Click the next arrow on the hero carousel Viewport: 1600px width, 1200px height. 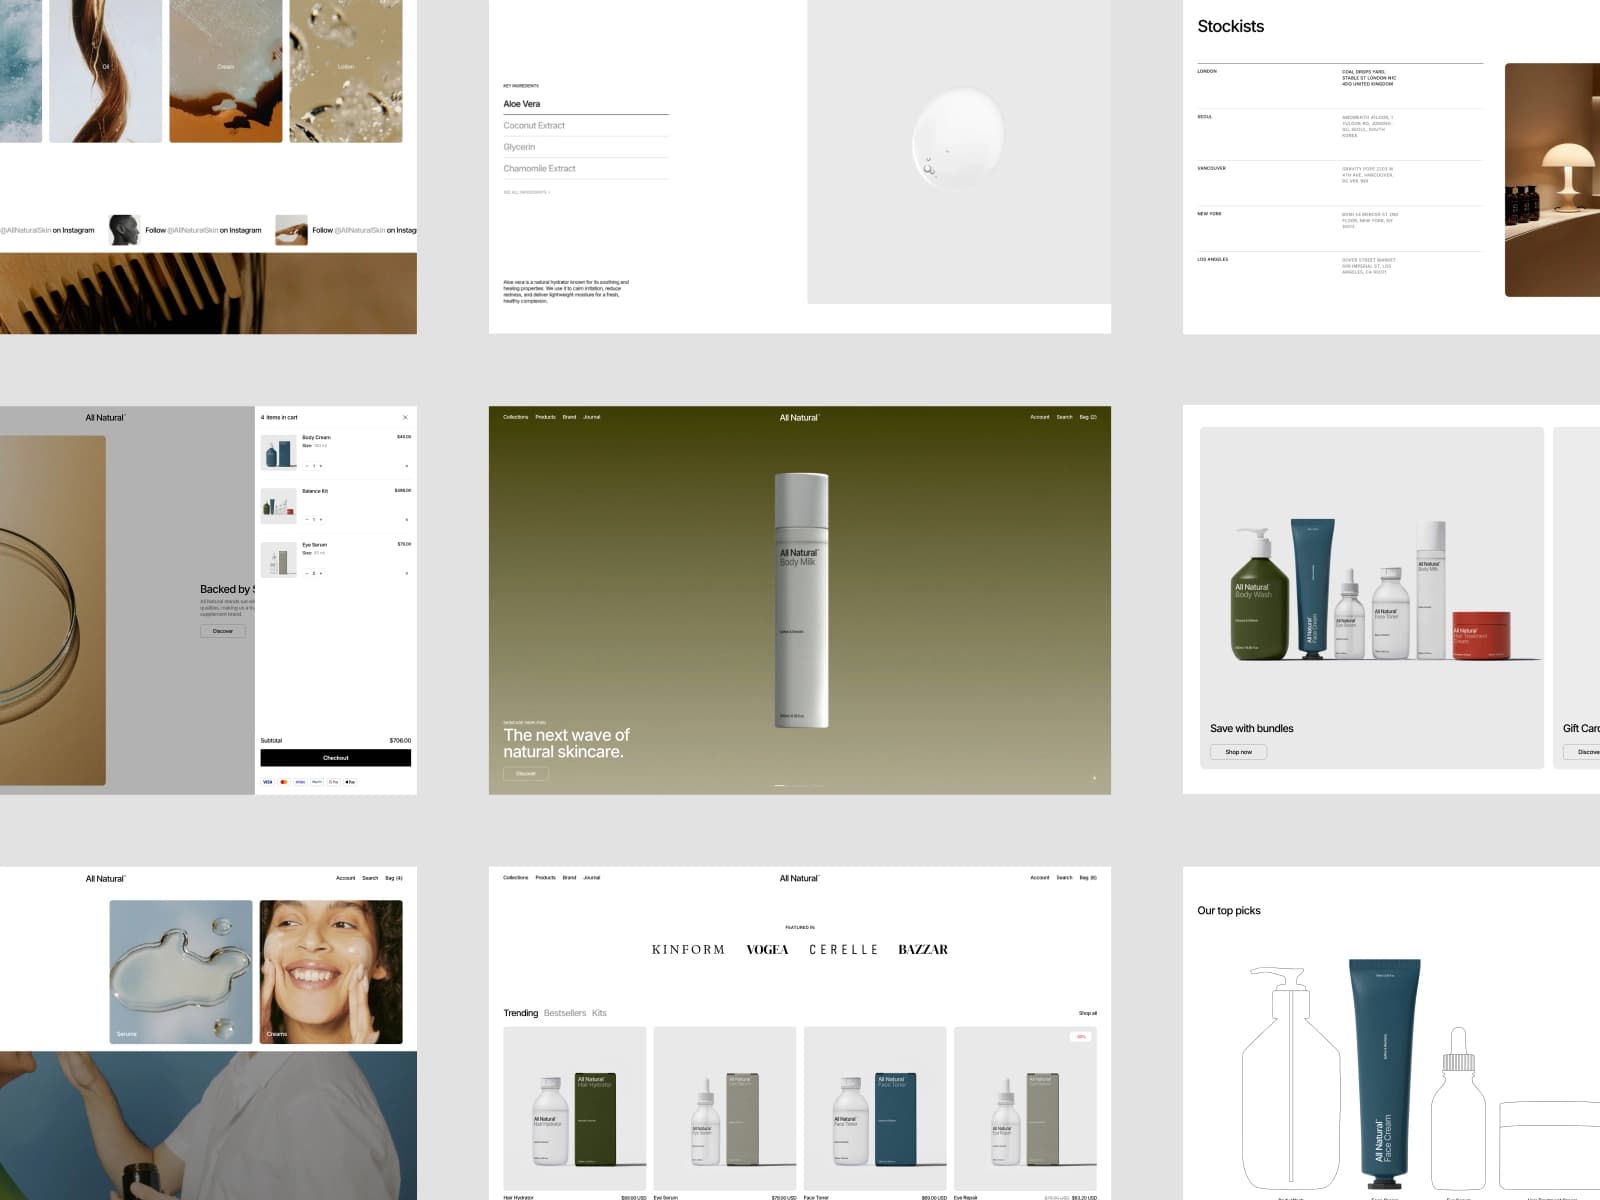pos(1094,777)
